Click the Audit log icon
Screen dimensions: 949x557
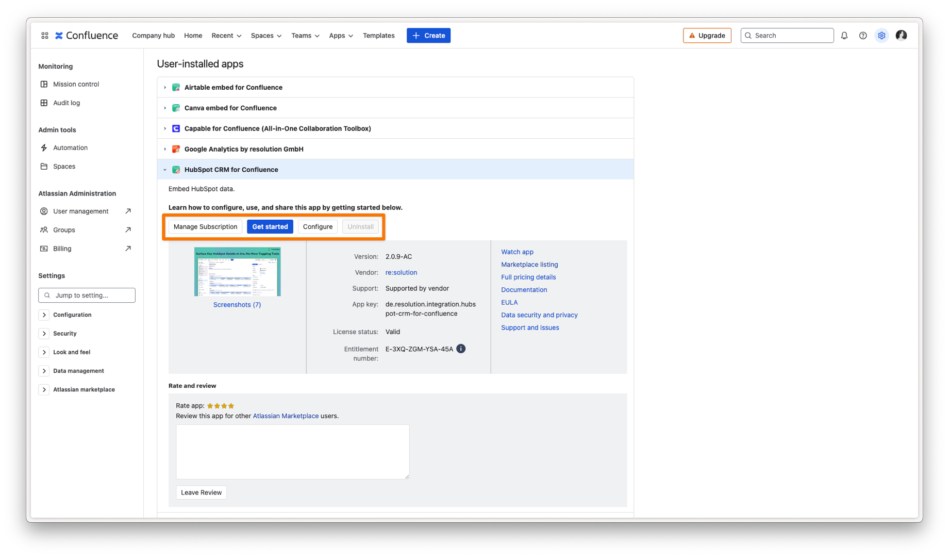pyautogui.click(x=44, y=103)
